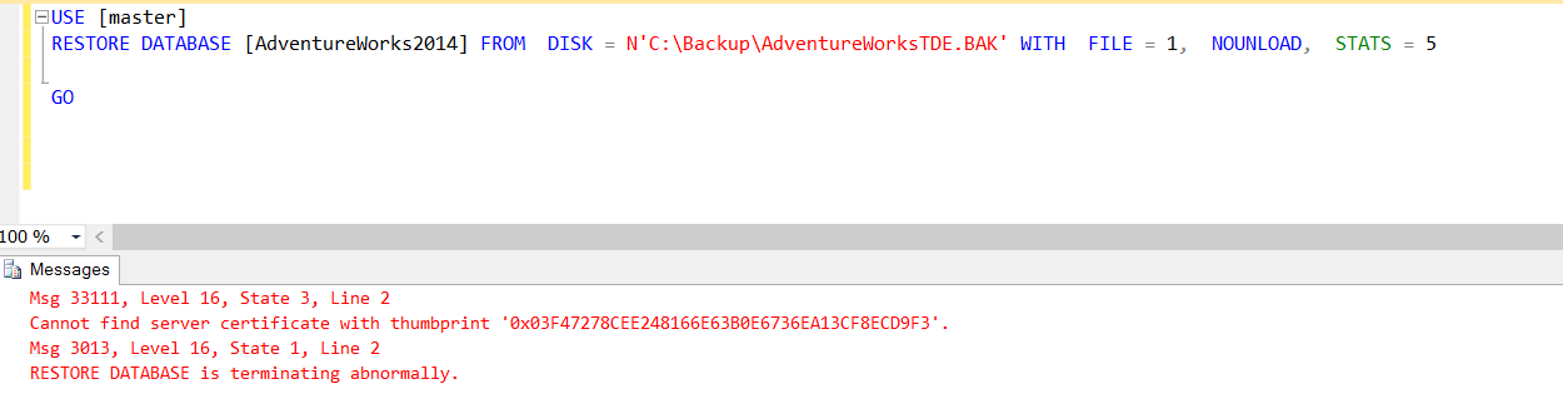Collapse the code region beside USE

41,18
